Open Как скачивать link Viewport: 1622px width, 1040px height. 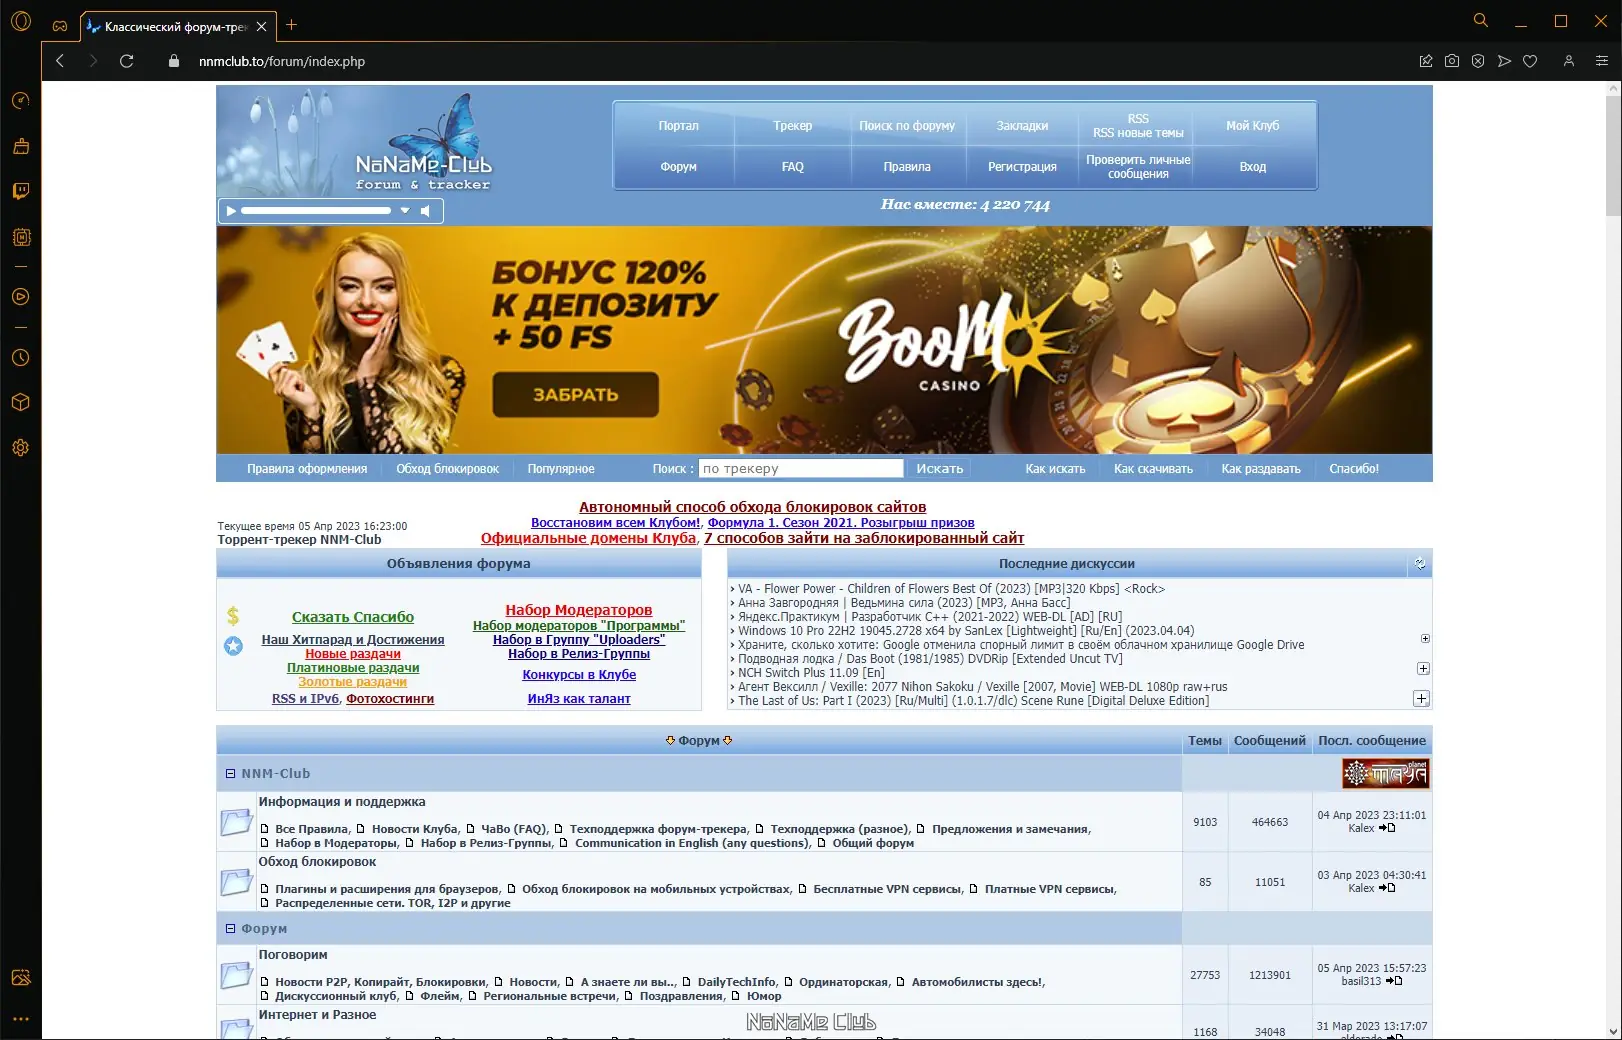[1153, 469]
